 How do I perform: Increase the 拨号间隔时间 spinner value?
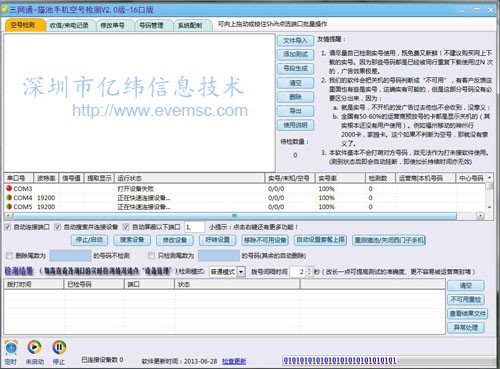[x=309, y=269]
